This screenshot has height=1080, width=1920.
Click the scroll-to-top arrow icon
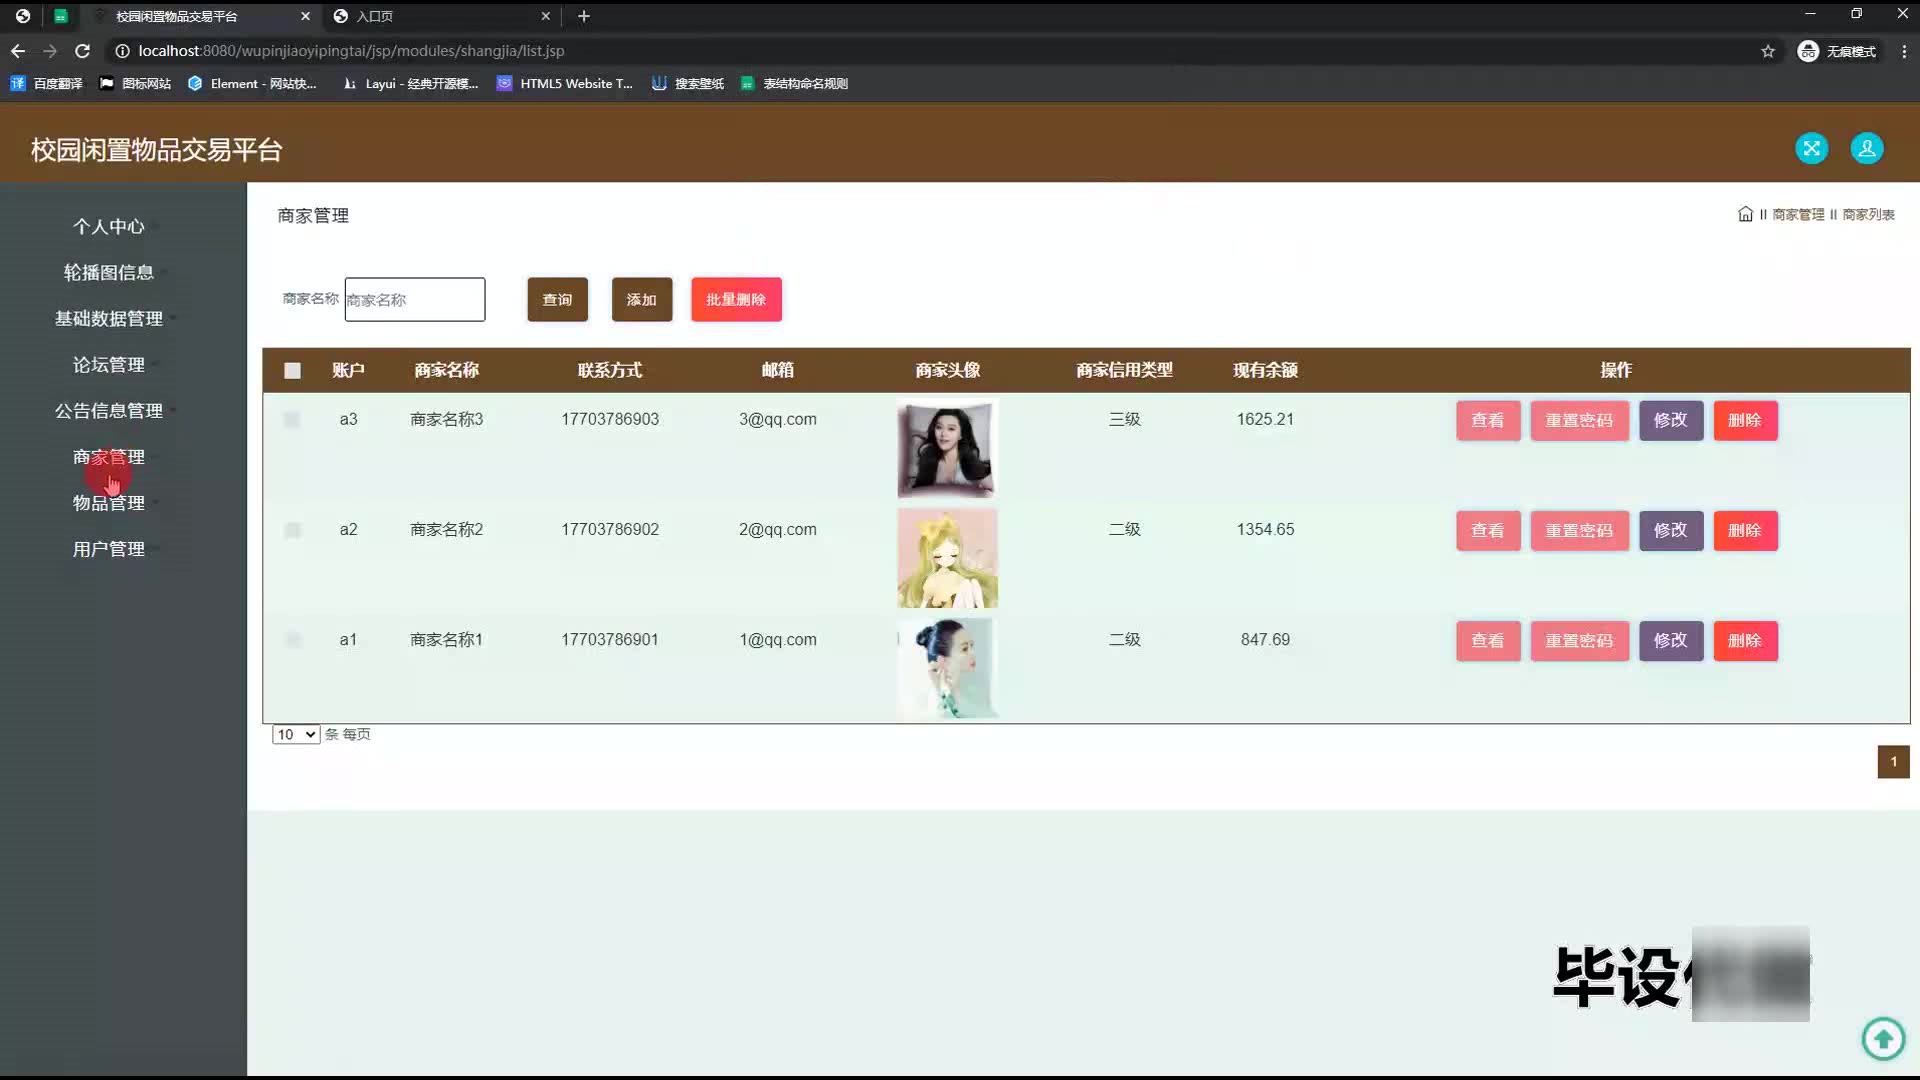click(x=1883, y=1038)
